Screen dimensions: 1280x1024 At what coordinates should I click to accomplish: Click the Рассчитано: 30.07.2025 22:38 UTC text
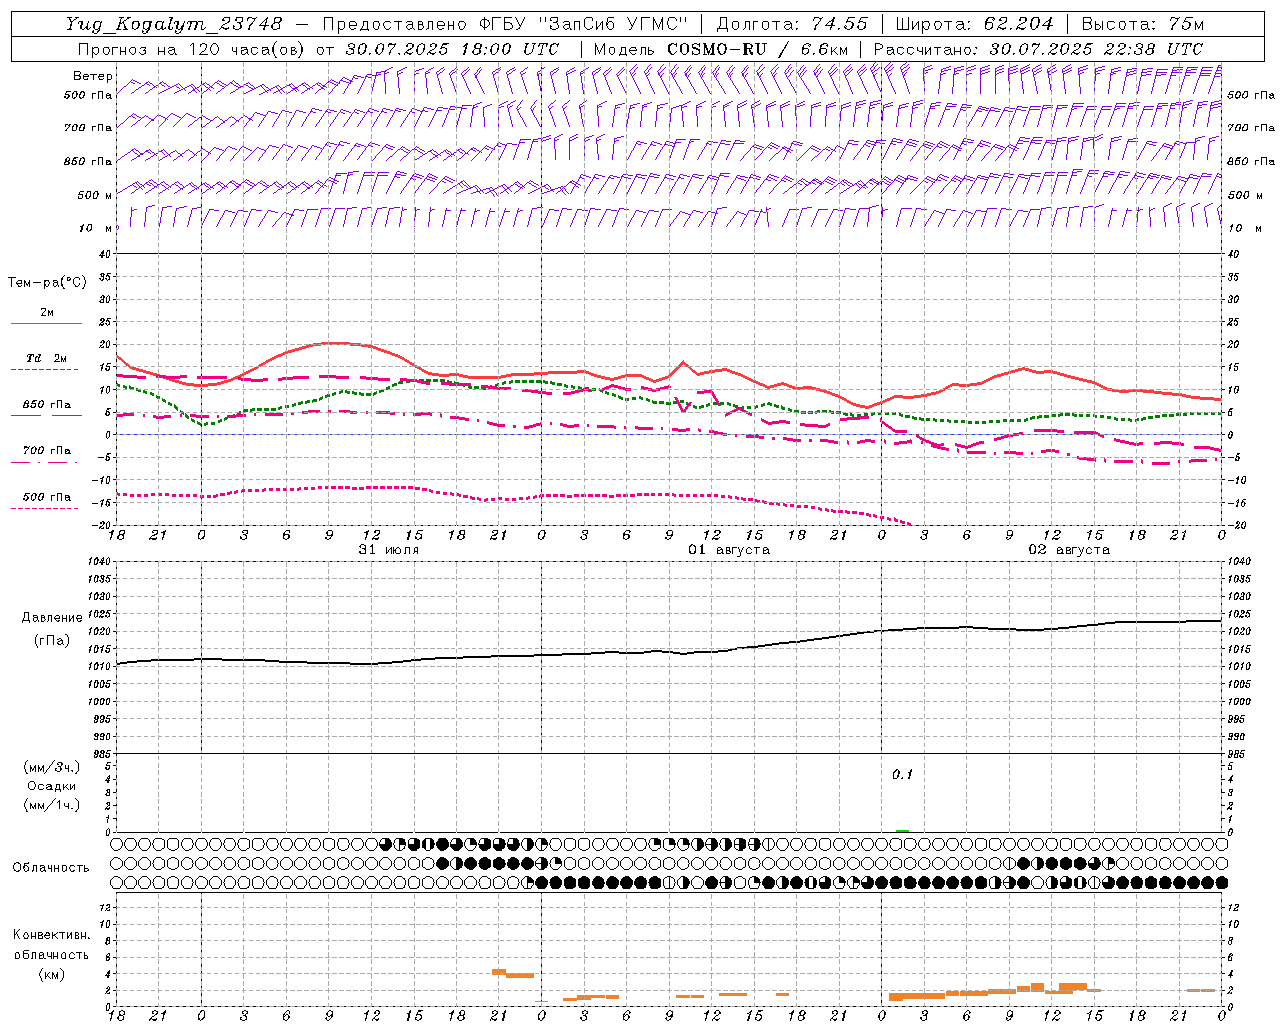(1038, 49)
